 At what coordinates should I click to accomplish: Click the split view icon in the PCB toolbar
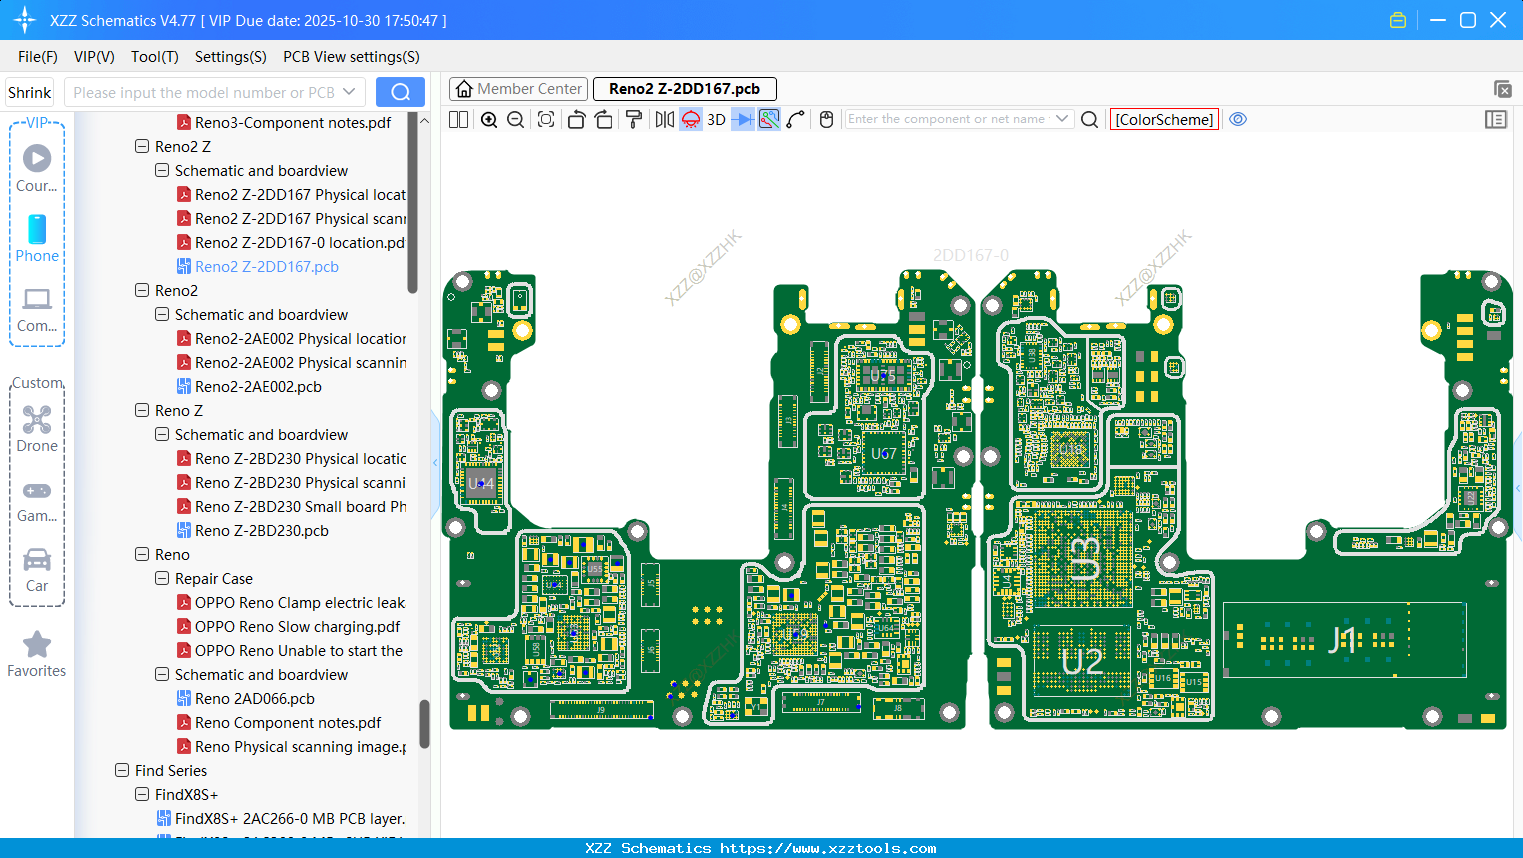[459, 119]
